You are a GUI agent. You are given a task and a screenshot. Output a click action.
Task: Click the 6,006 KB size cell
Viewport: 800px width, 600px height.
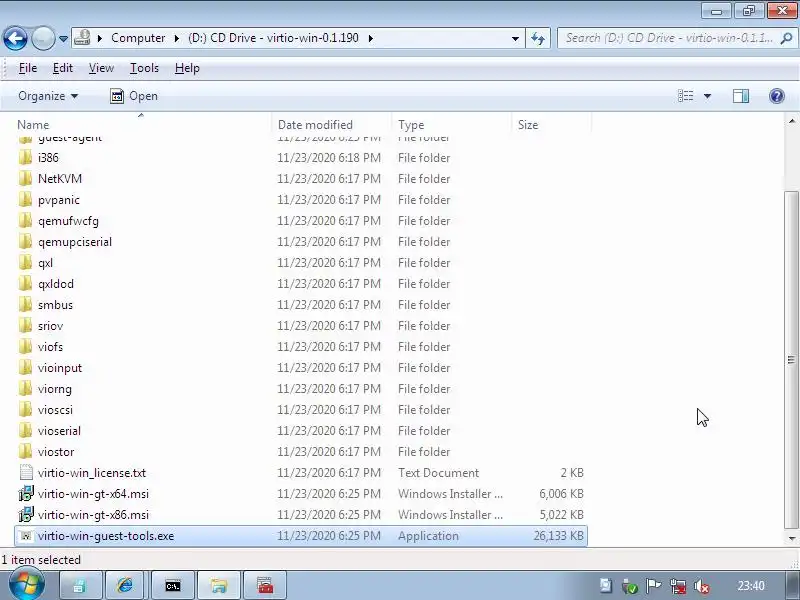pos(561,493)
